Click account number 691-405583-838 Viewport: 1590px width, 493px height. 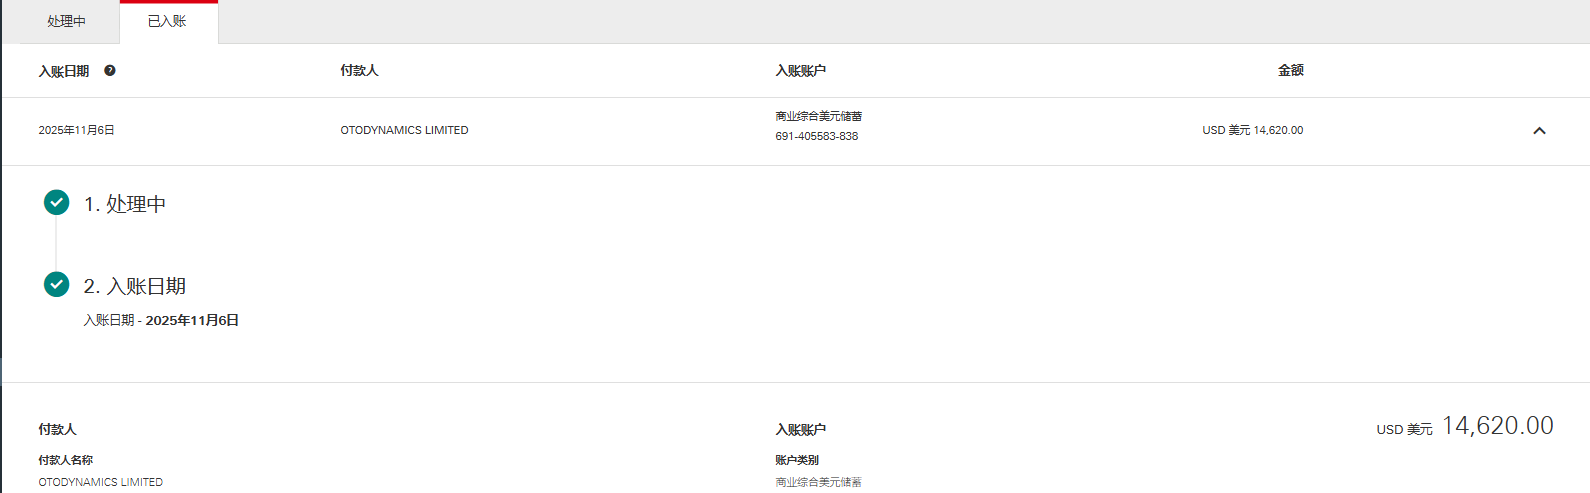(816, 136)
